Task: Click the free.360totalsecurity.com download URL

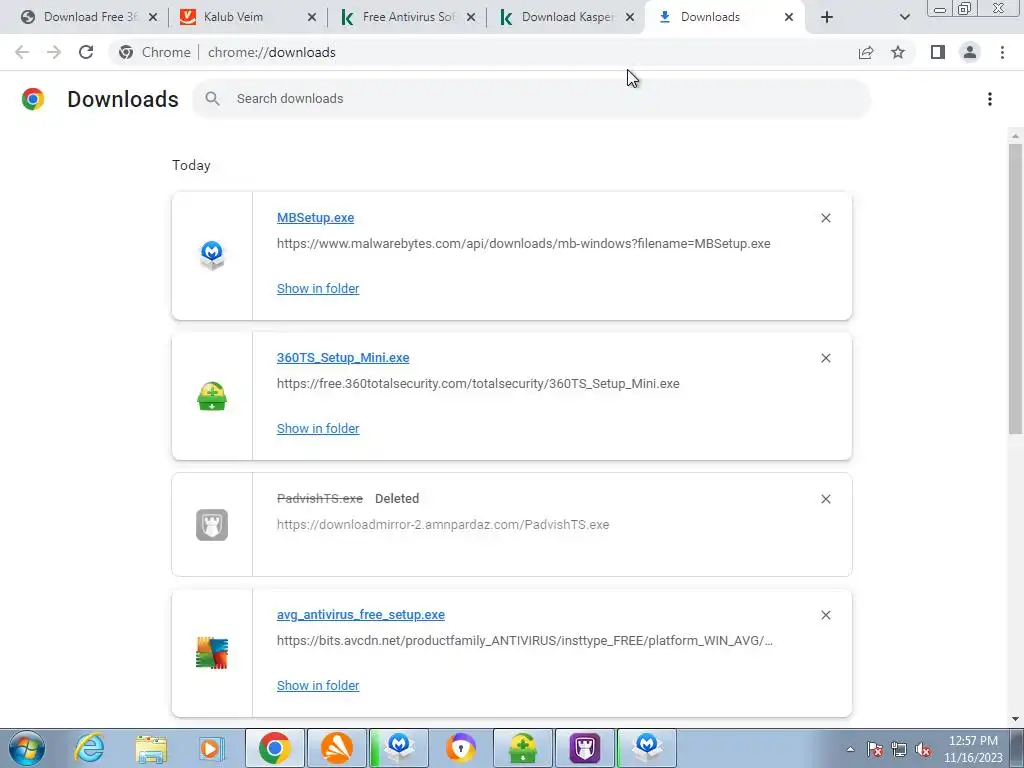Action: (x=478, y=383)
